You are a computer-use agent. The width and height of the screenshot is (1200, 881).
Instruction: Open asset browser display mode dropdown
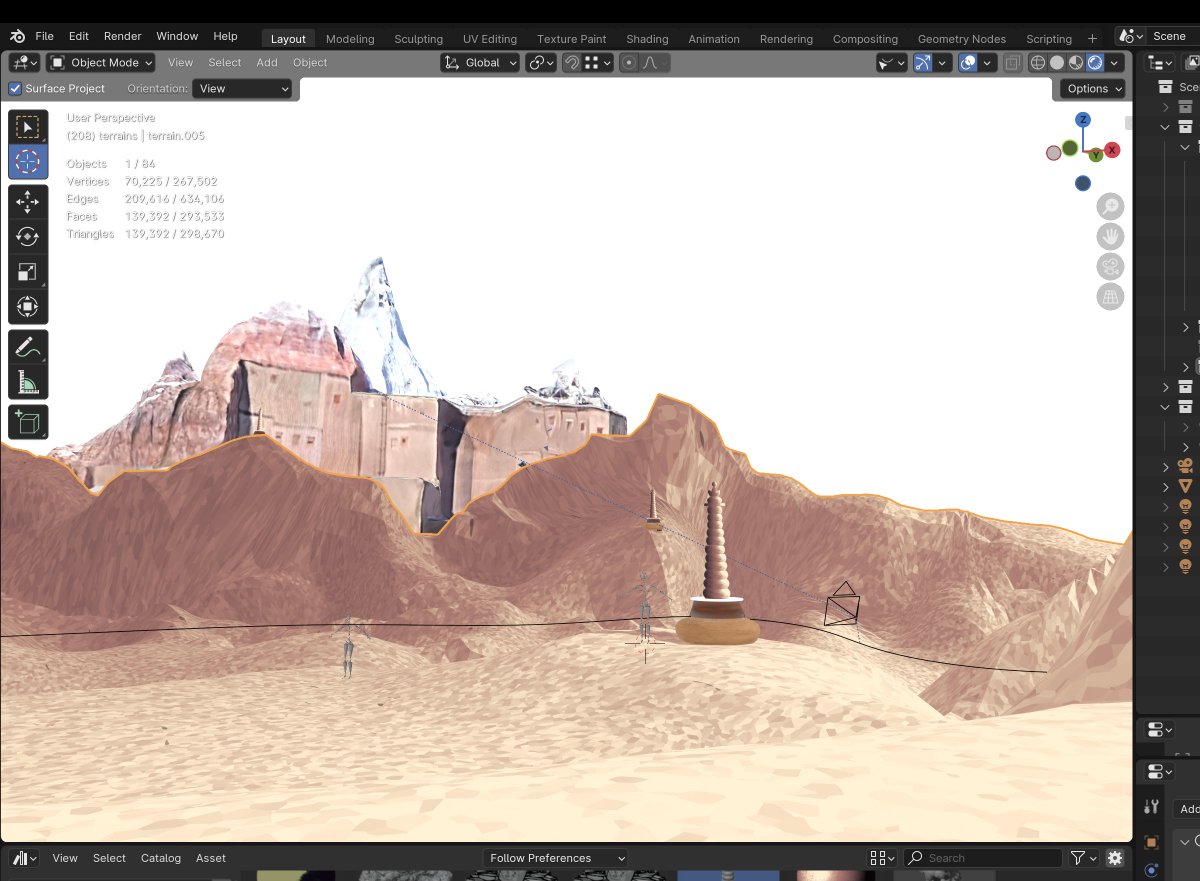pyautogui.click(x=882, y=858)
